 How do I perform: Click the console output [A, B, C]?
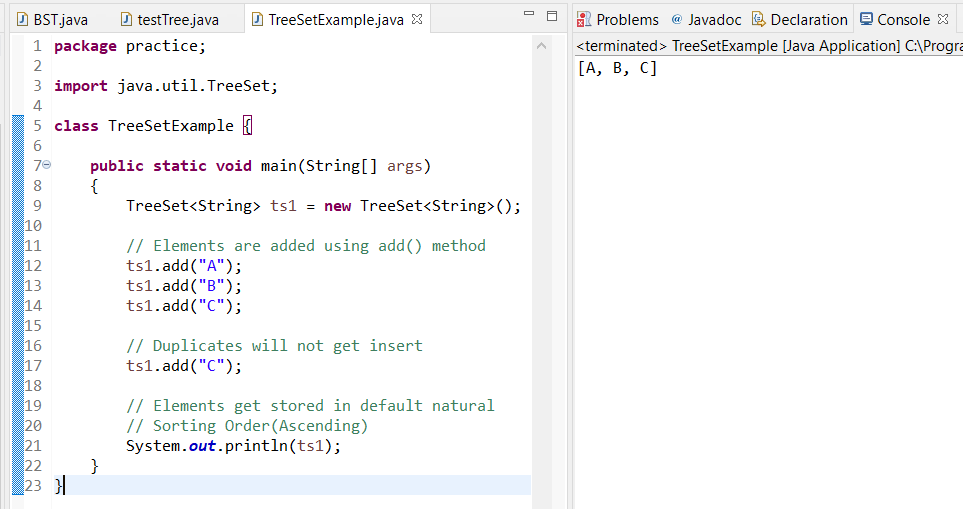617,68
